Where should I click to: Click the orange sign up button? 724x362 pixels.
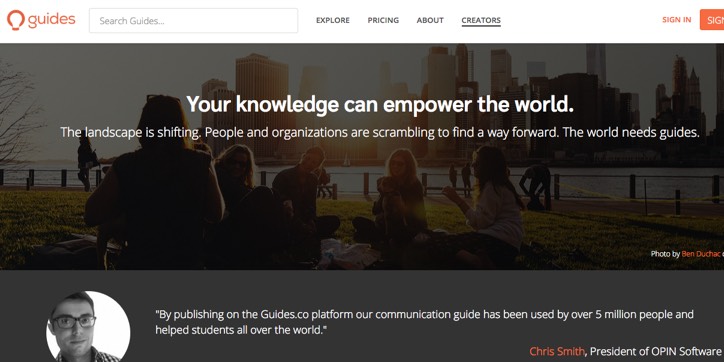tap(712, 20)
